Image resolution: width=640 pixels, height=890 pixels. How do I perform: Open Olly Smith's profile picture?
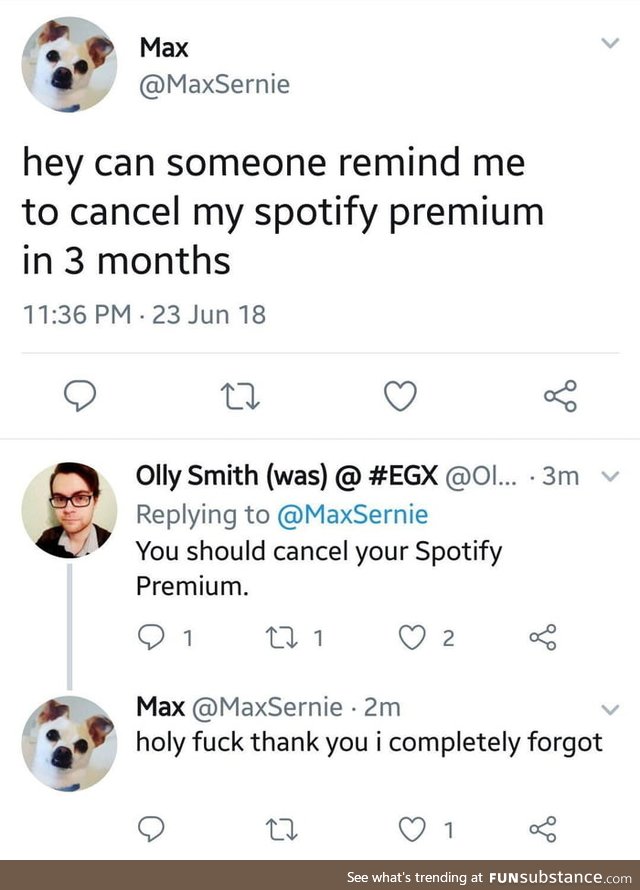(x=69, y=510)
